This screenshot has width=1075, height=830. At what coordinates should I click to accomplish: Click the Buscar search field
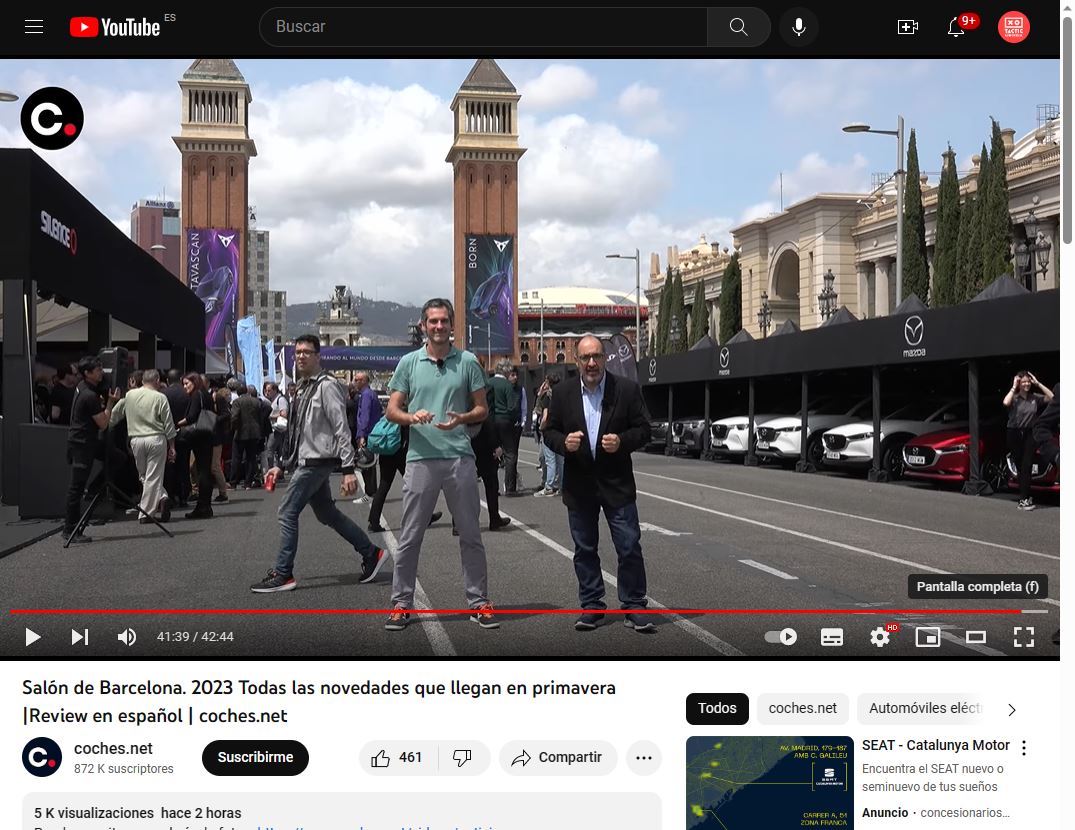pyautogui.click(x=483, y=27)
